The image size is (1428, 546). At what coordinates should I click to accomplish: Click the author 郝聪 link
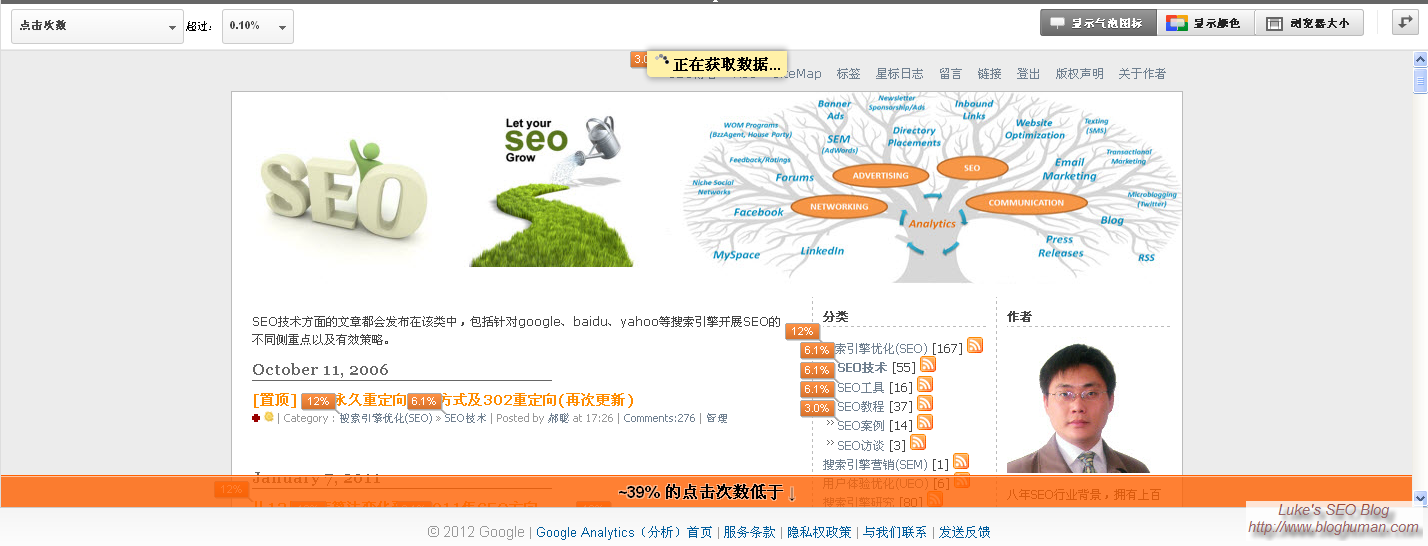[558, 419]
